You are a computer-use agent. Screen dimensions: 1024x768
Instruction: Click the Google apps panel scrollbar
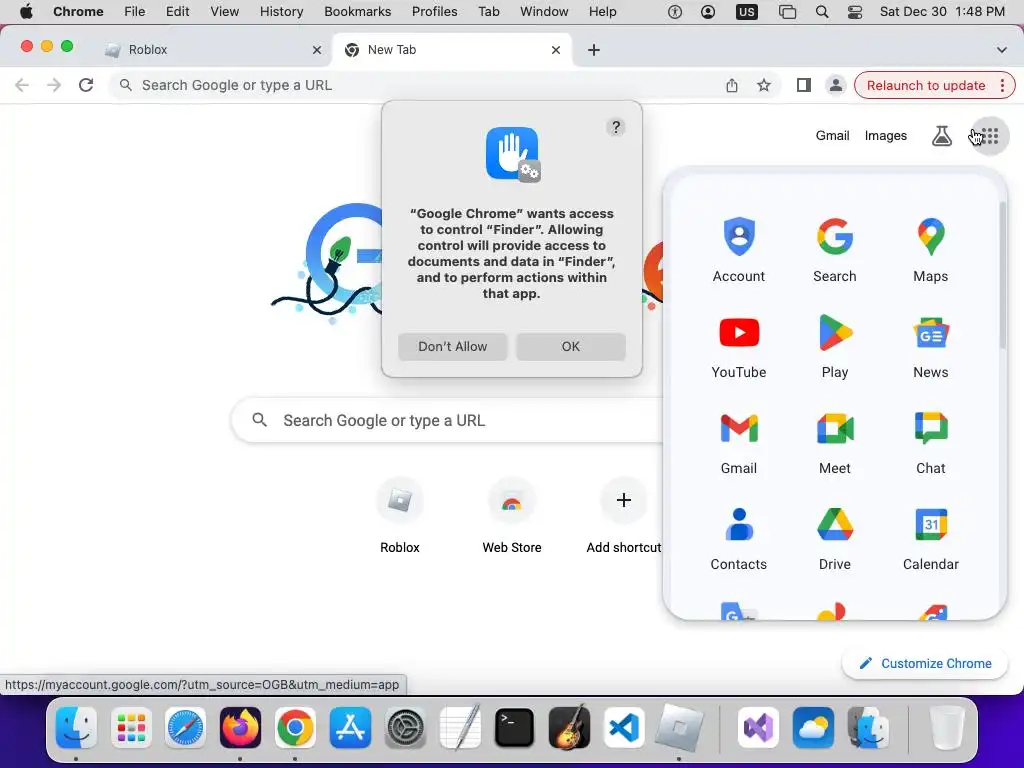[x=1002, y=274]
